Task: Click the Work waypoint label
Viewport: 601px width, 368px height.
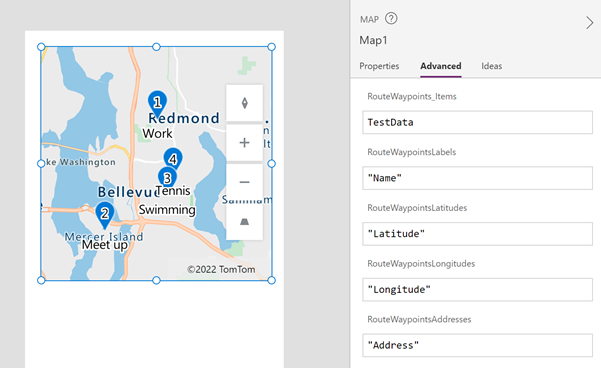Action: [158, 133]
